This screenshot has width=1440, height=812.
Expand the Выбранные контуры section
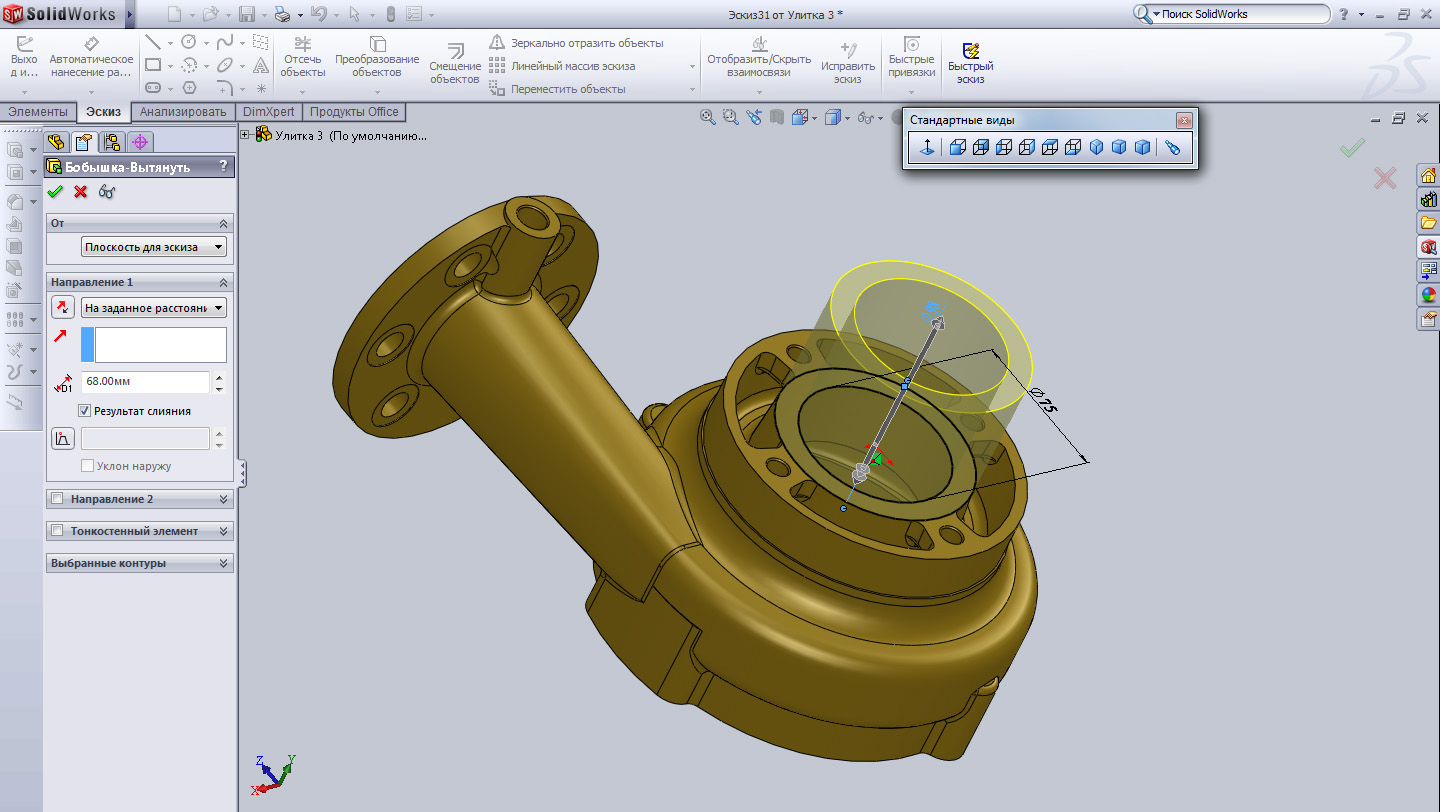pyautogui.click(x=224, y=563)
